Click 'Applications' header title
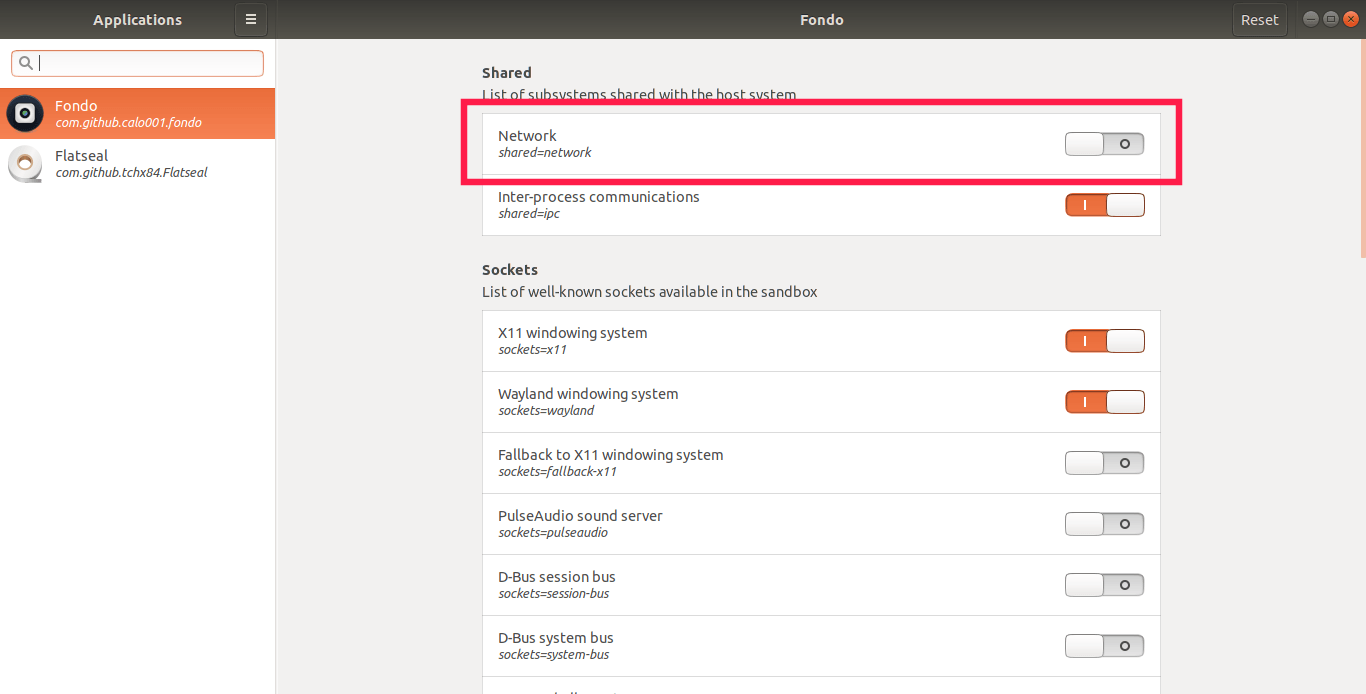This screenshot has height=694, width=1366. click(x=138, y=20)
